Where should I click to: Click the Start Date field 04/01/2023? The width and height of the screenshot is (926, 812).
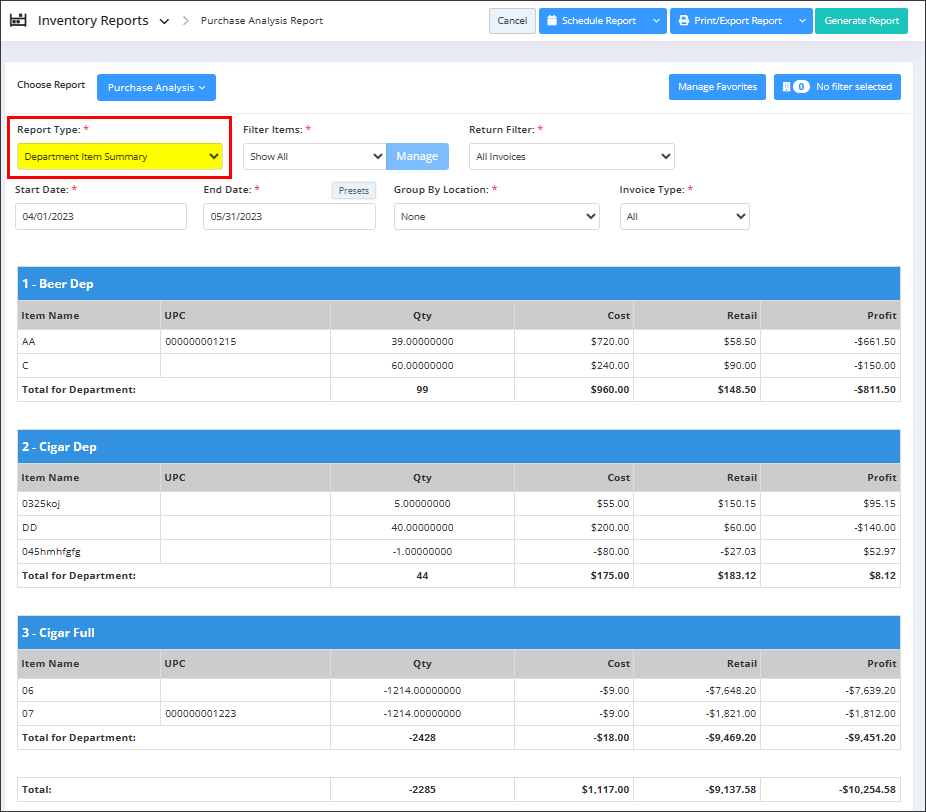(101, 217)
